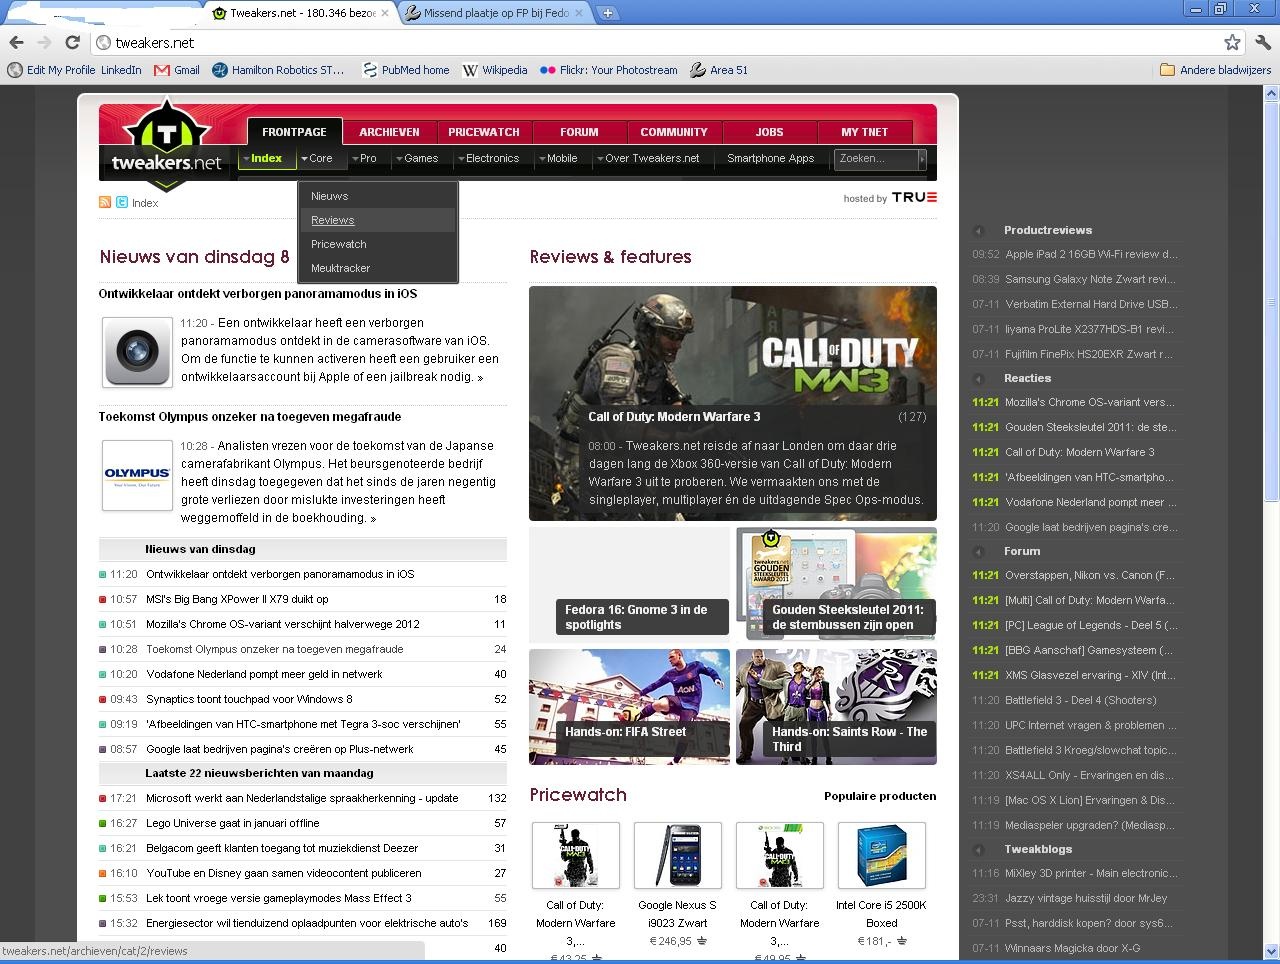The image size is (1280, 964).
Task: Collapse the Tweakblogs sidebar section
Action: pos(979,849)
